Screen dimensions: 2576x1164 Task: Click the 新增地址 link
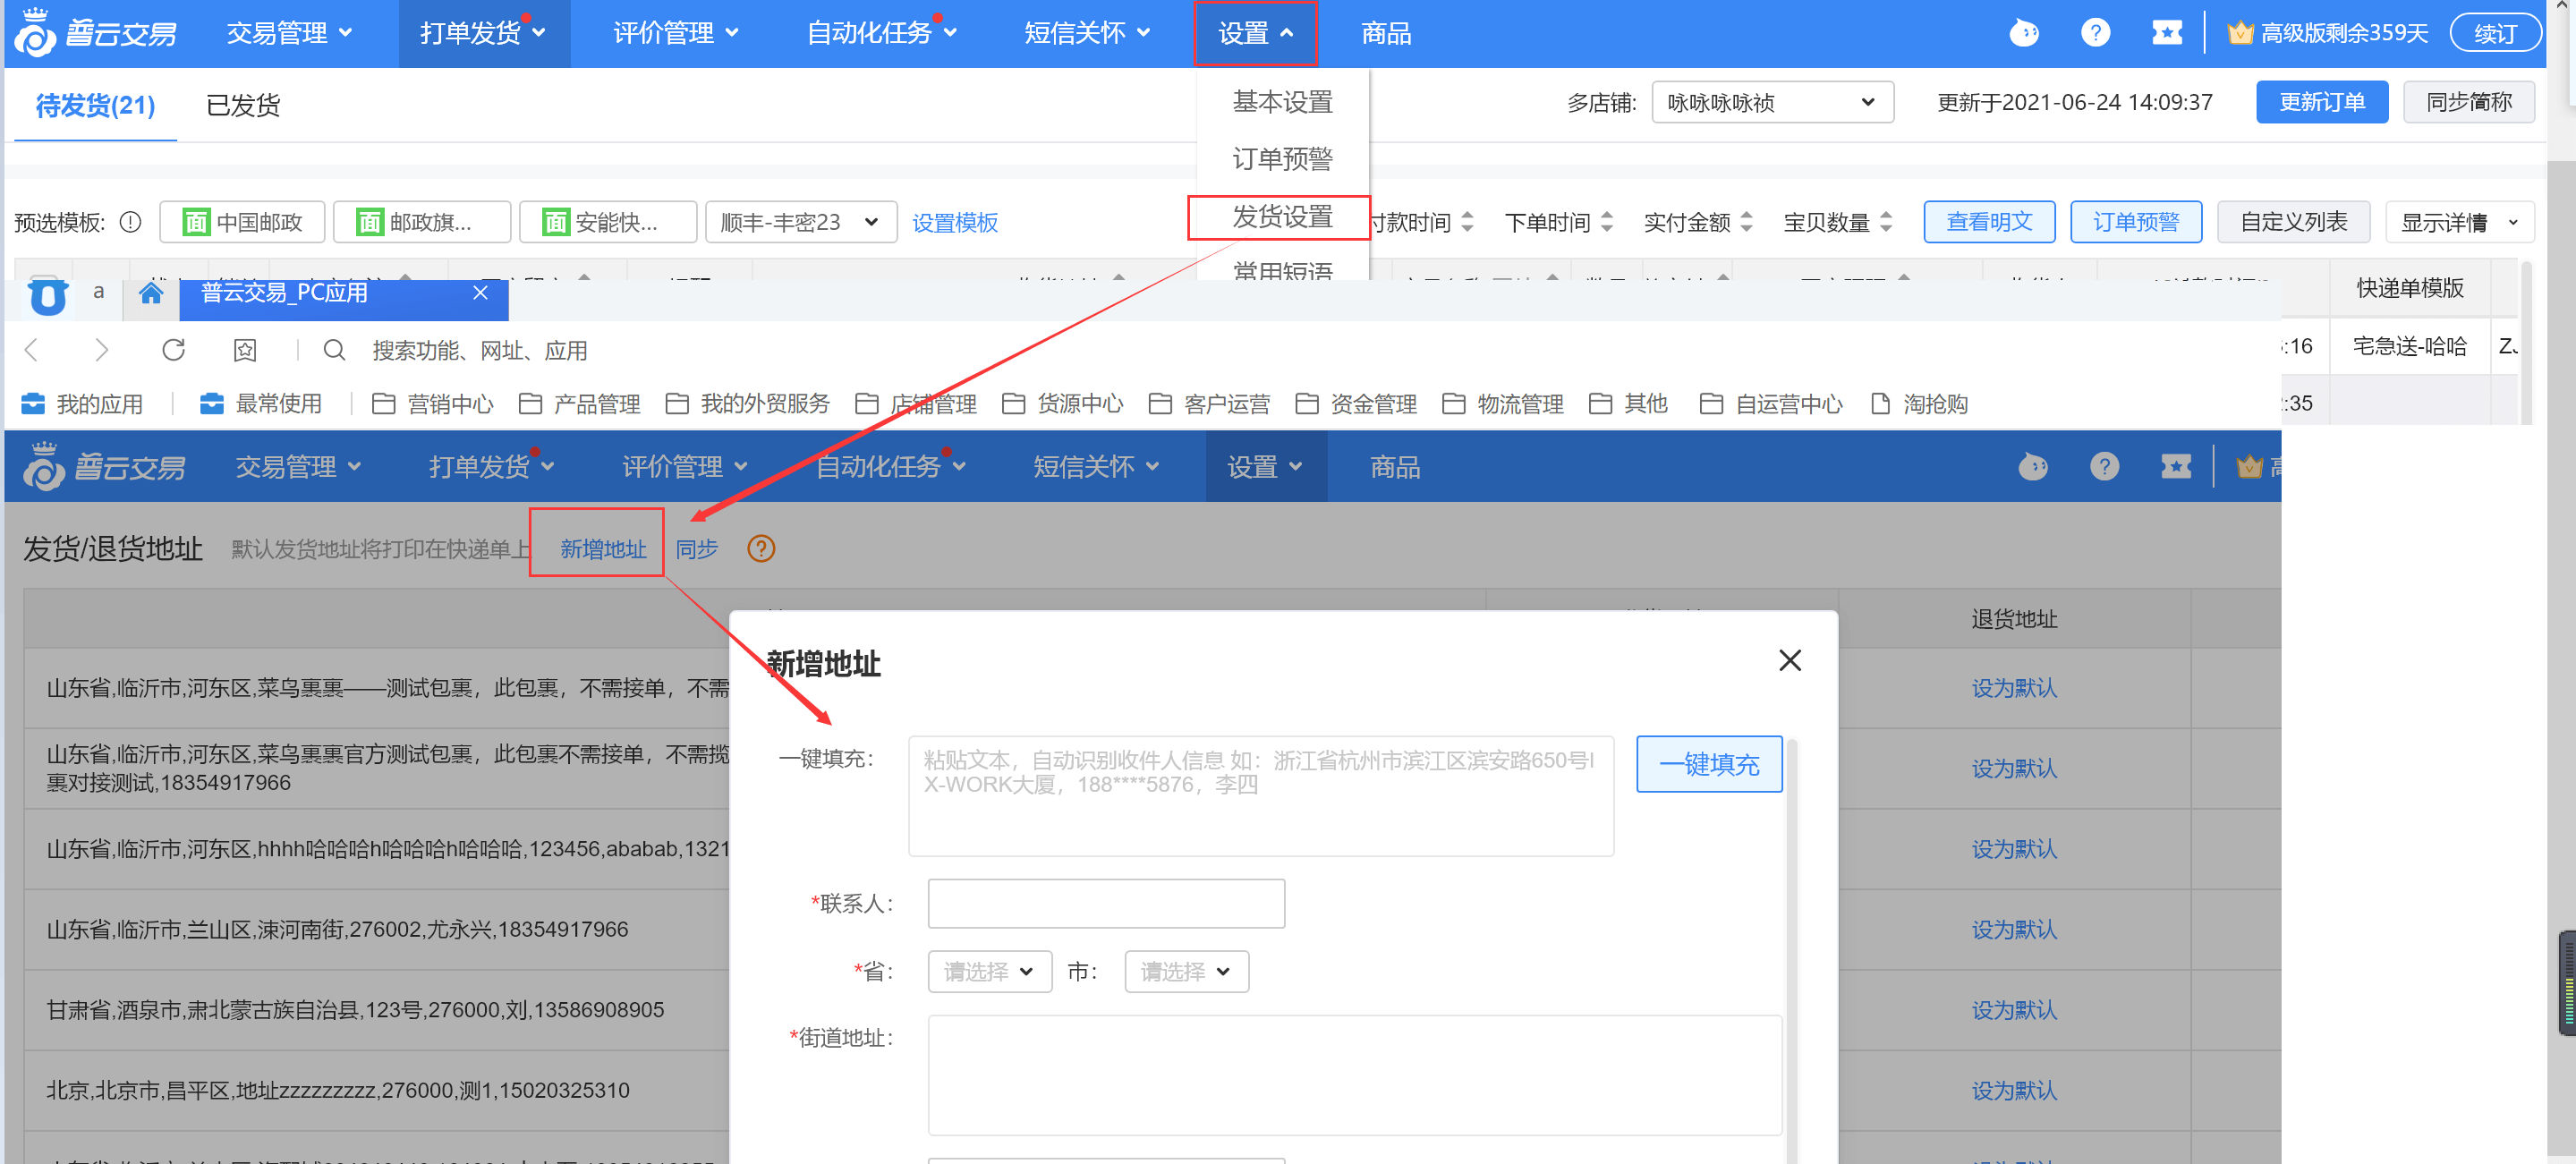(602, 549)
